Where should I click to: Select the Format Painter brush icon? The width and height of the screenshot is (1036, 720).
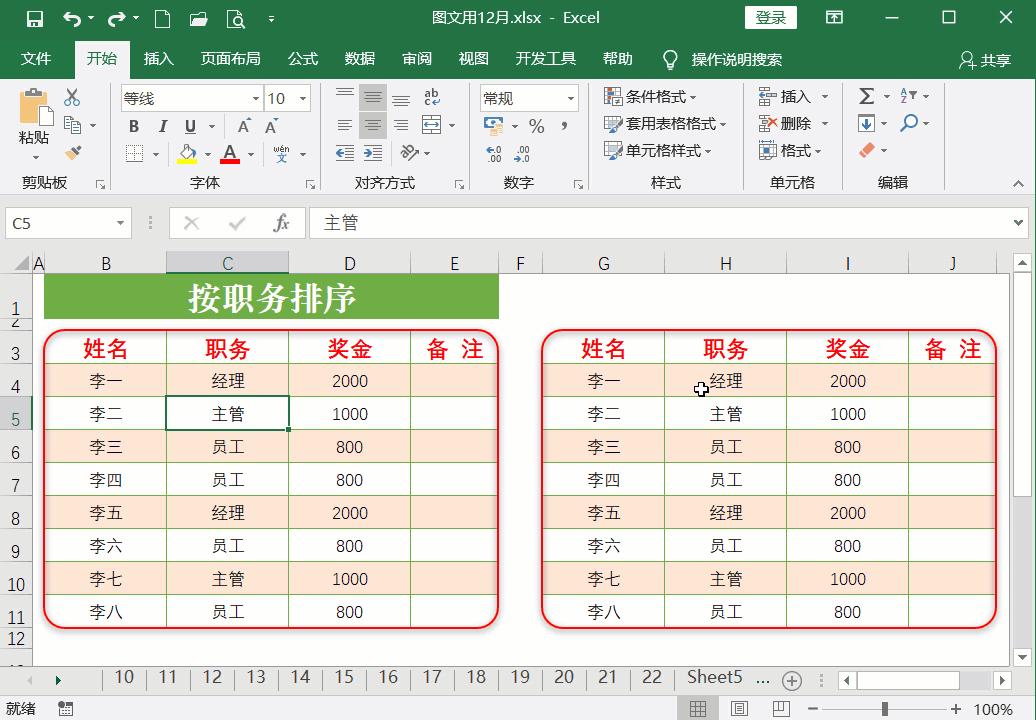coord(72,152)
